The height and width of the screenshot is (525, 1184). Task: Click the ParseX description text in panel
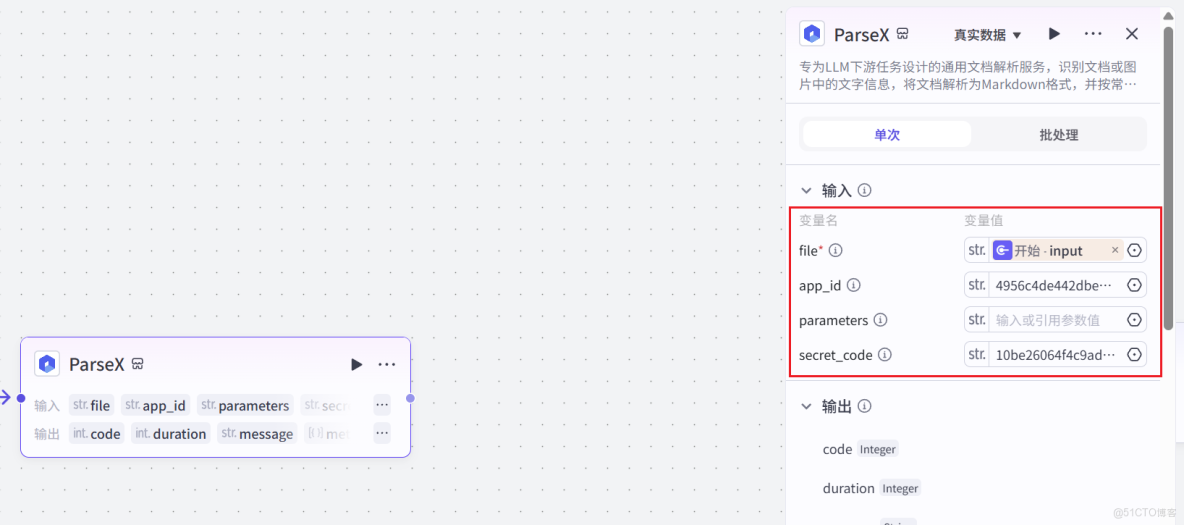pos(968,76)
